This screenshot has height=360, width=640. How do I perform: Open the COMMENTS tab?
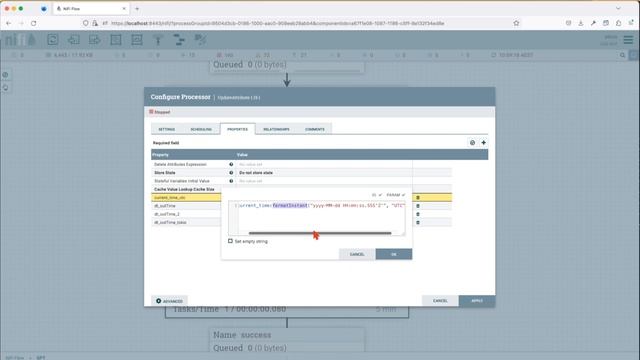click(315, 129)
